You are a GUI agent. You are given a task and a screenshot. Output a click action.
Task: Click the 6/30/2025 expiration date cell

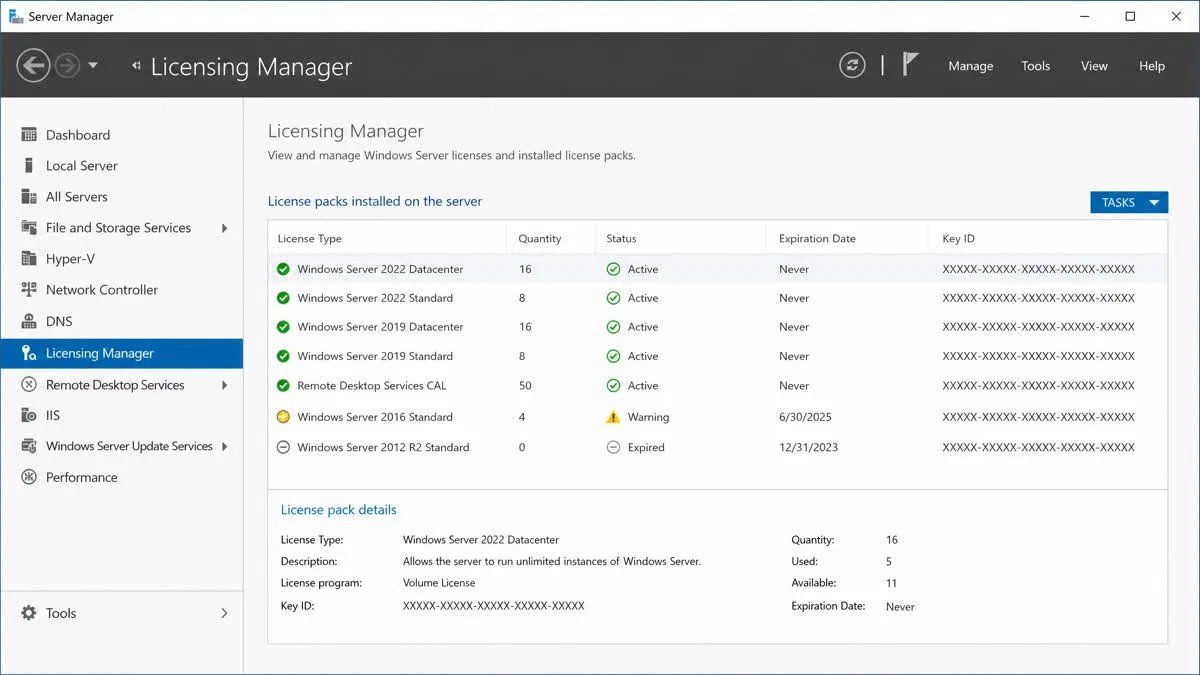tap(805, 417)
